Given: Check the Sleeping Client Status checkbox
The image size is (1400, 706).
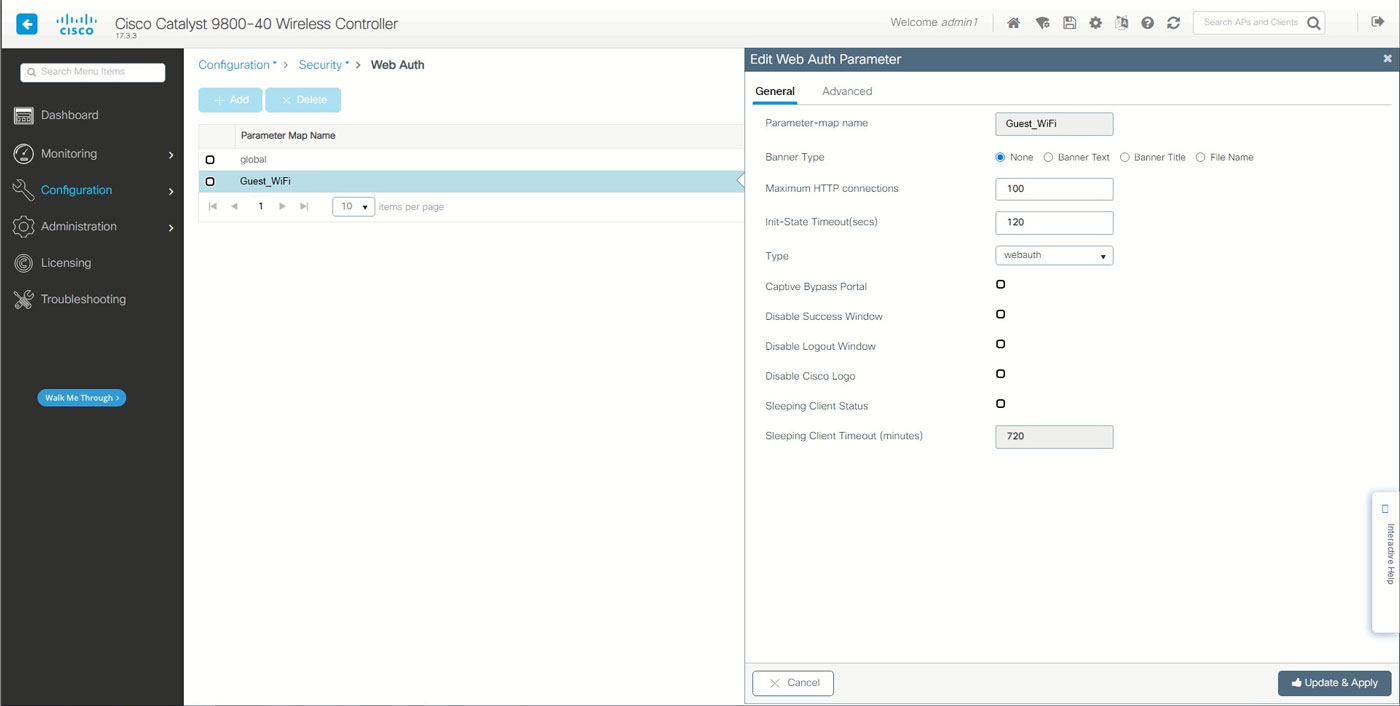Looking at the screenshot, I should point(1000,404).
